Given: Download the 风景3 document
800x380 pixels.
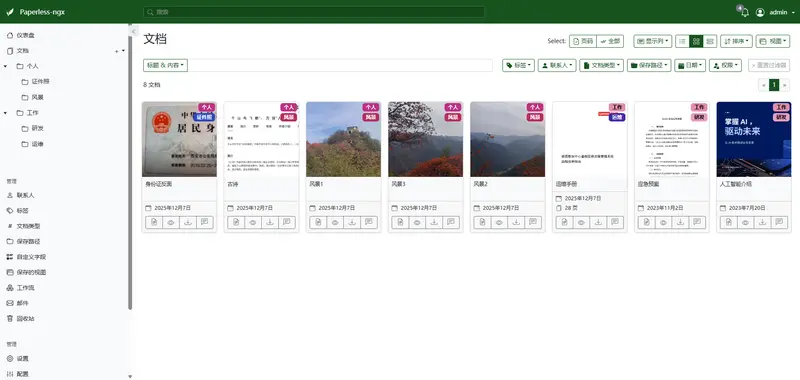Looking at the screenshot, I should click(434, 222).
